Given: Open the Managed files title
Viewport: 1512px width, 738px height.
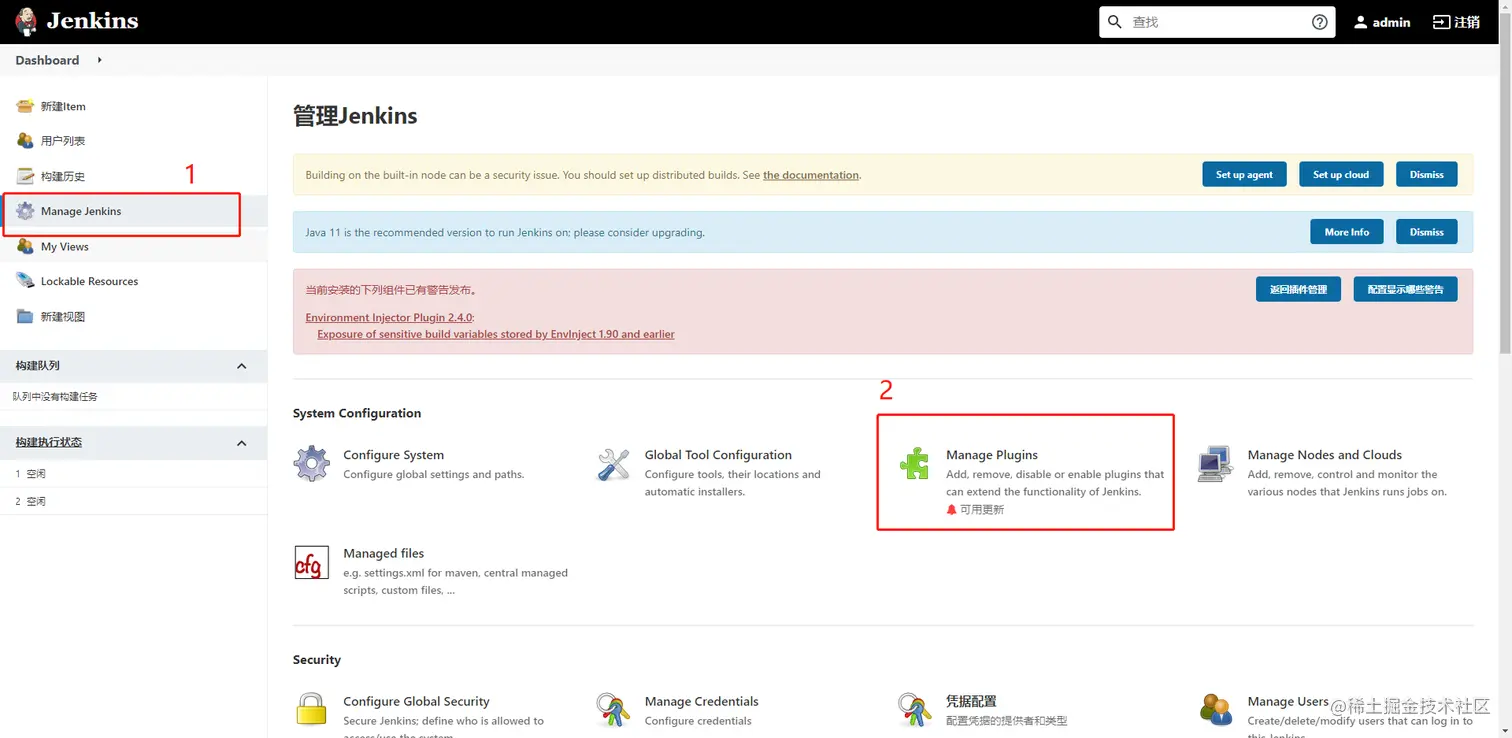Looking at the screenshot, I should tap(383, 553).
